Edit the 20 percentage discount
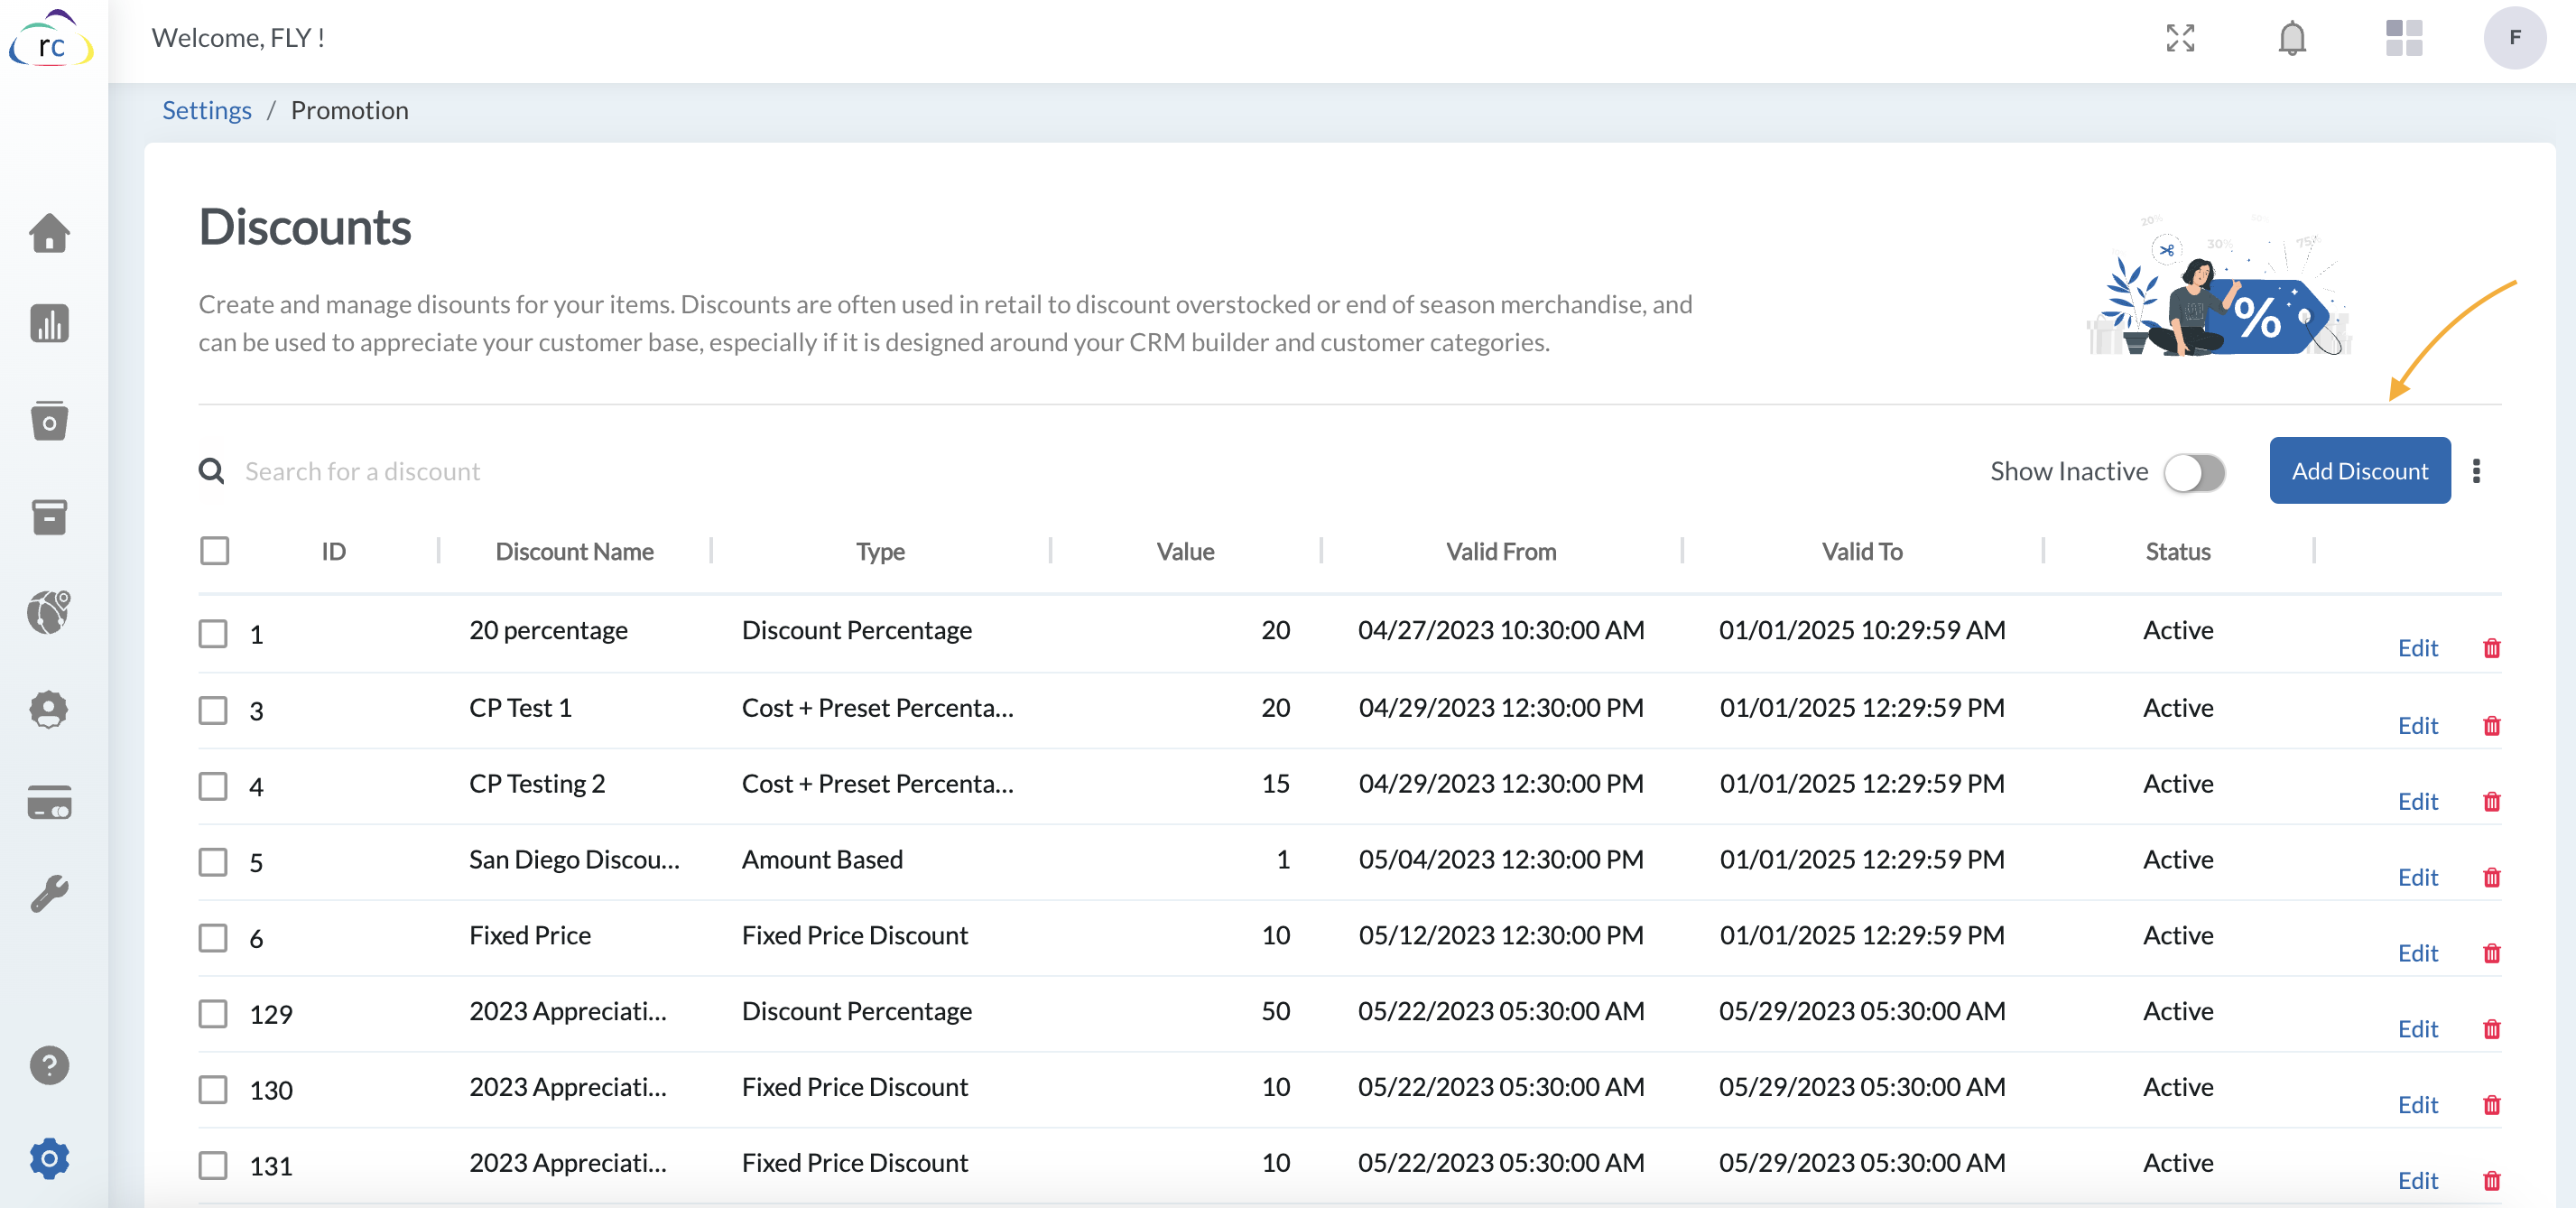 tap(2417, 648)
